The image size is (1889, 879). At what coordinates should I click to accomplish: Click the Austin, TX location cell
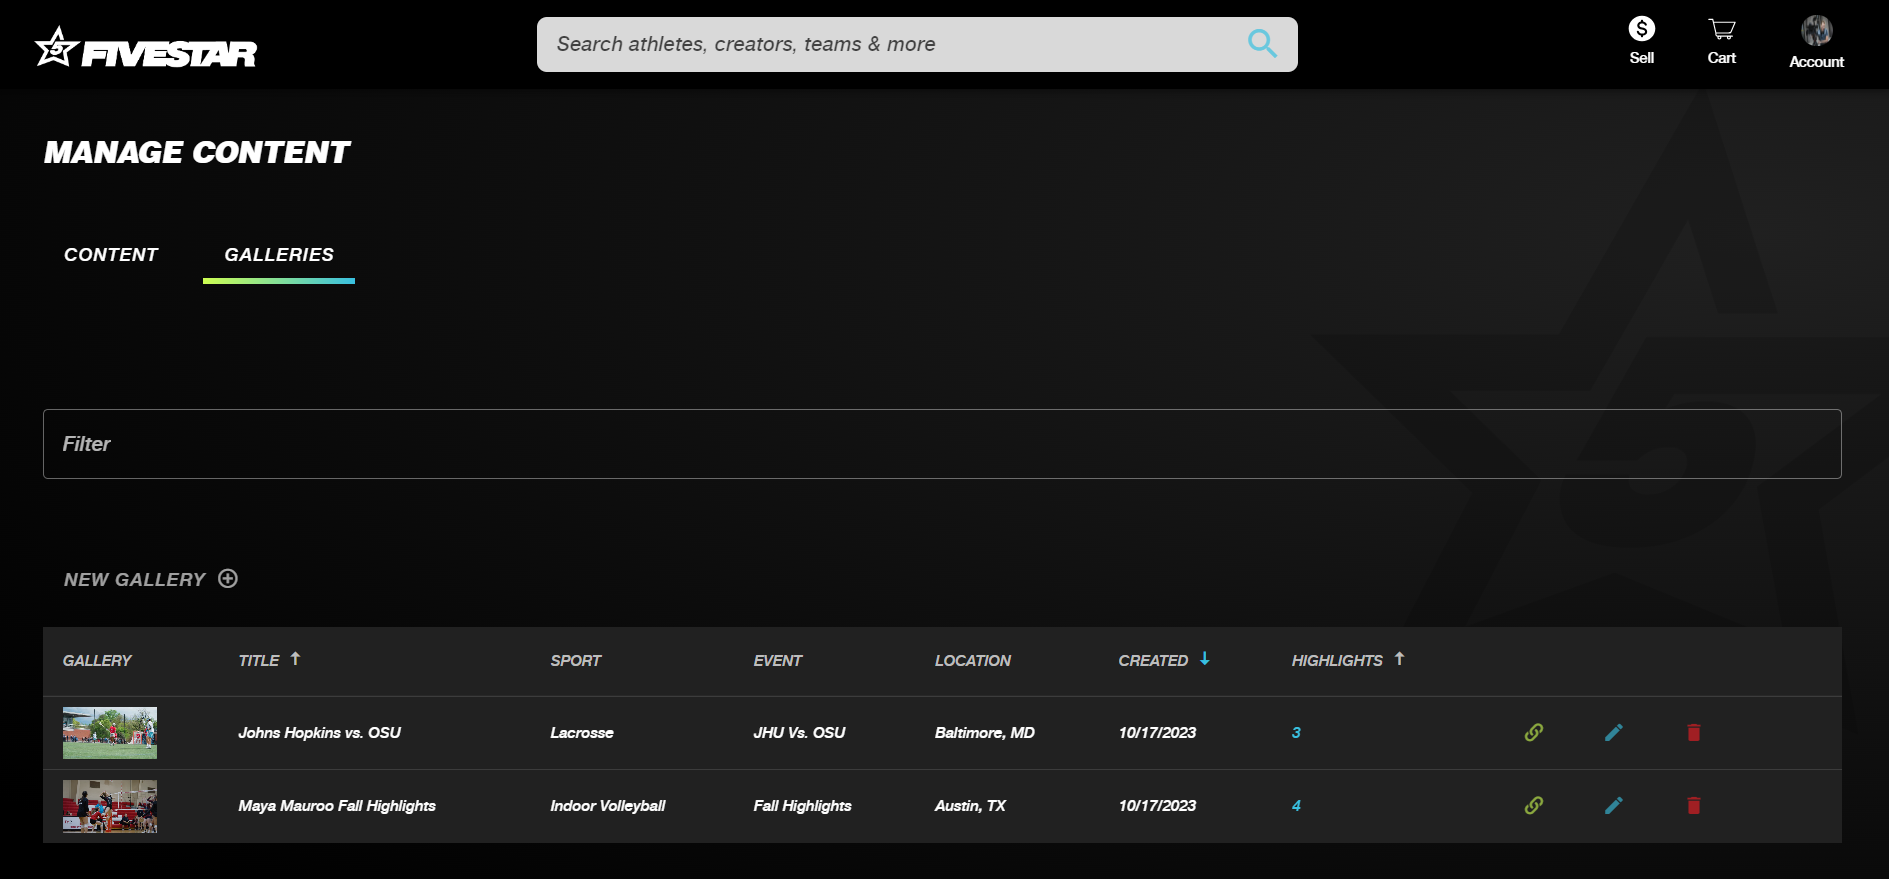(x=970, y=806)
